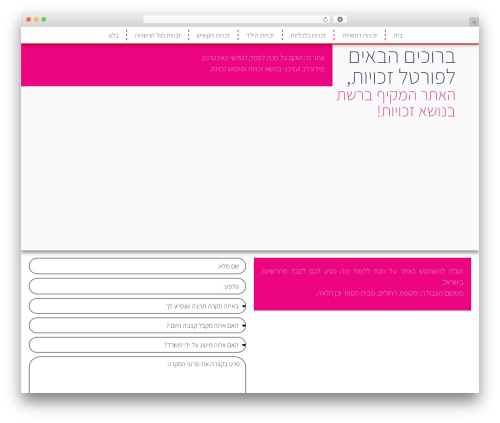This screenshot has width=500, height=423.
Task: Click the heading ברוכים הבאים לפורטל זכויות
Action: [x=401, y=67]
